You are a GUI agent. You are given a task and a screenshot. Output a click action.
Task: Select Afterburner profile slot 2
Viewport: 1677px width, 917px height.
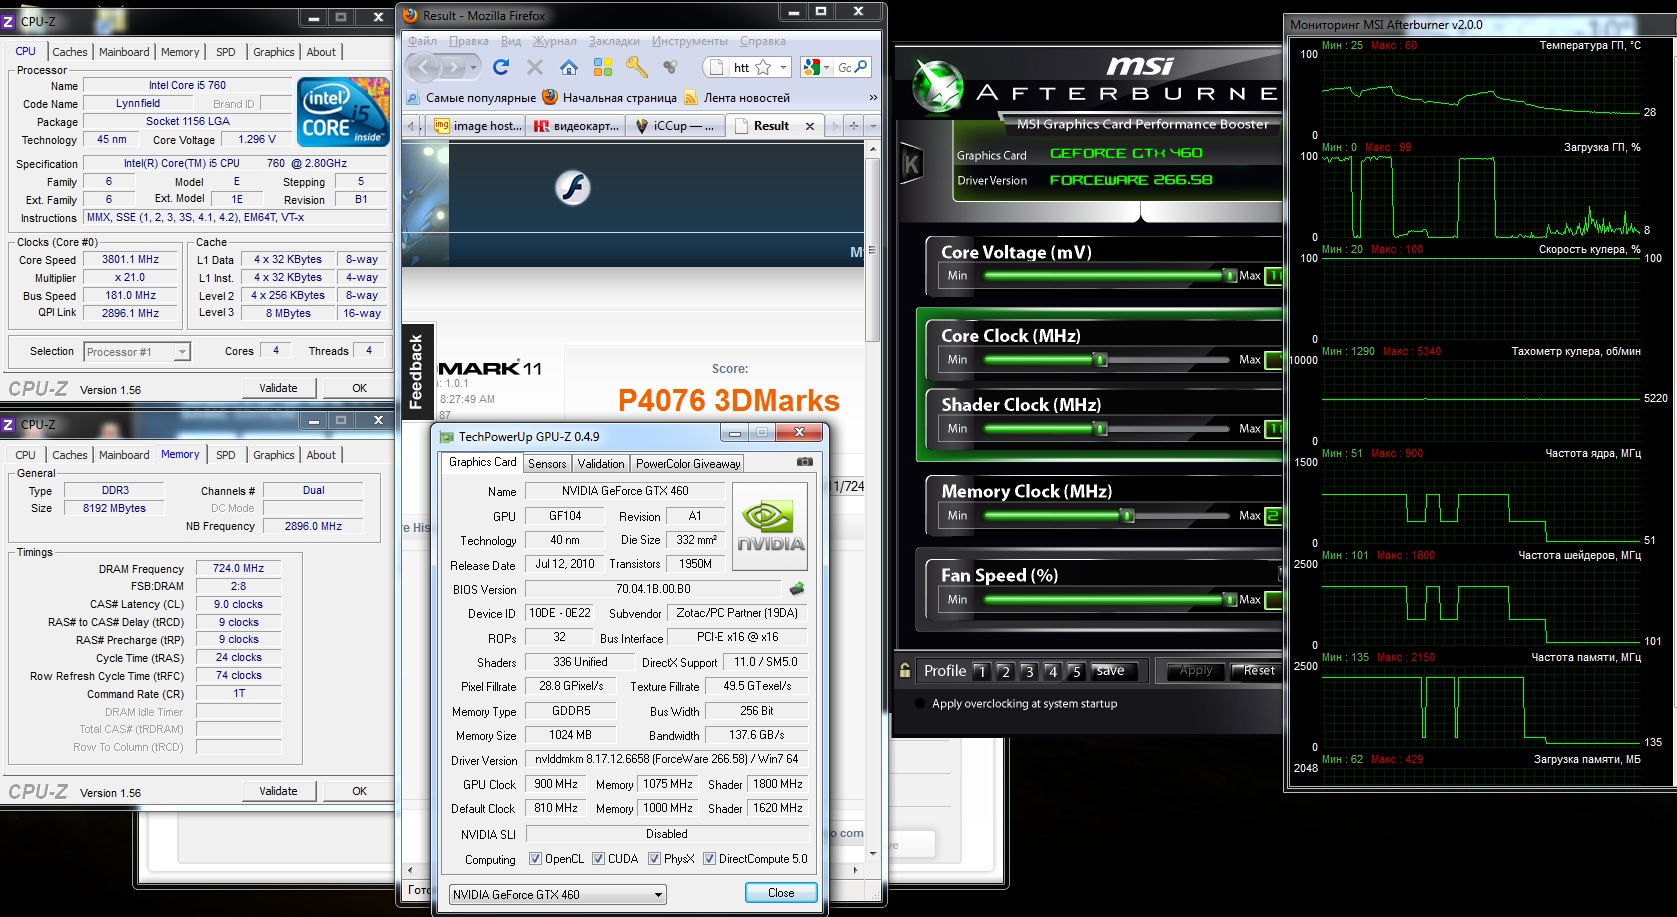[x=1005, y=671]
